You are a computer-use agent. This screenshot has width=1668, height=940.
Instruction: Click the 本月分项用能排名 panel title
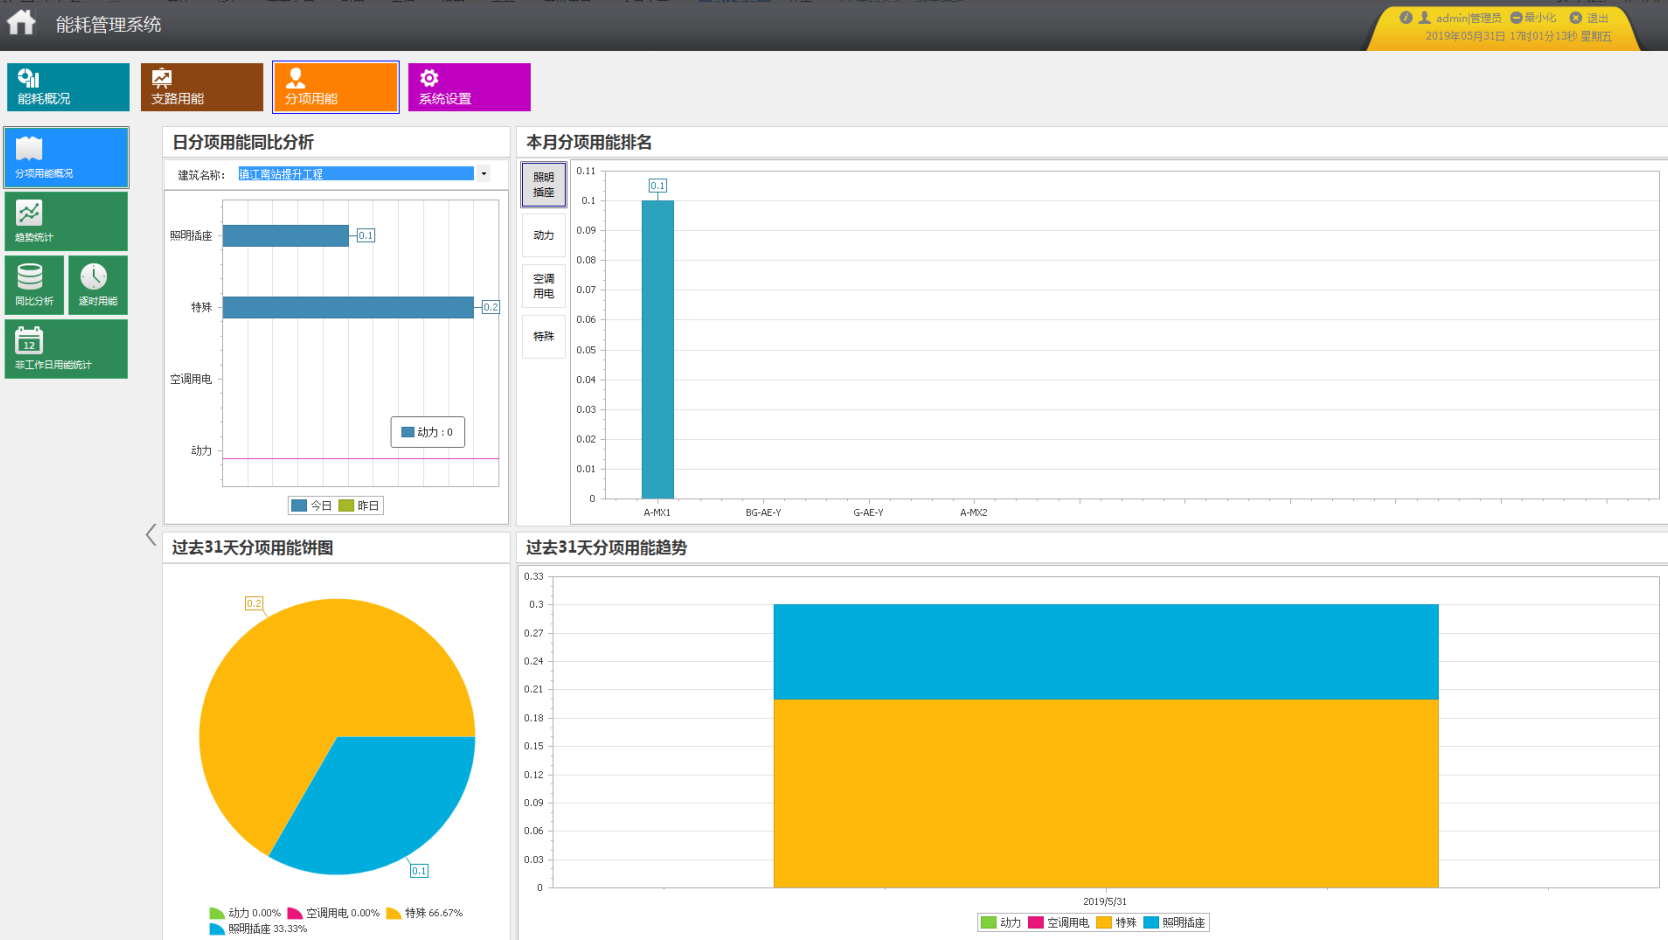tap(589, 142)
